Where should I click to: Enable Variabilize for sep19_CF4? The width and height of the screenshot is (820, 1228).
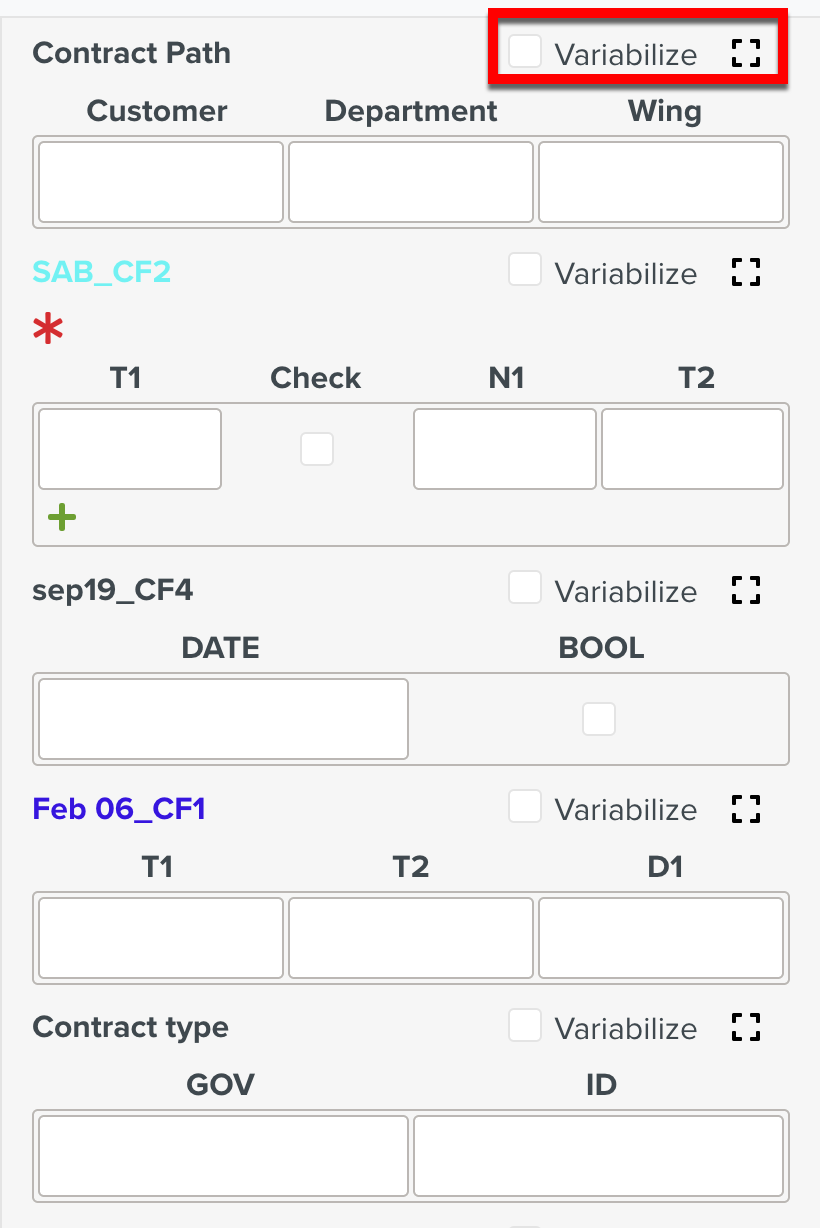pyautogui.click(x=524, y=588)
